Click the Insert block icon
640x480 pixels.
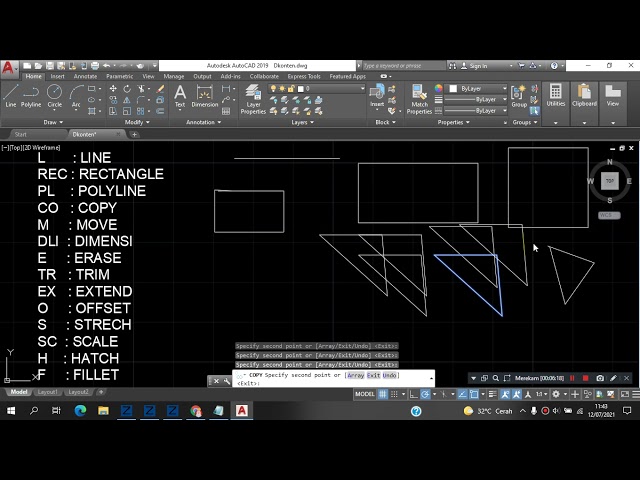click(377, 96)
